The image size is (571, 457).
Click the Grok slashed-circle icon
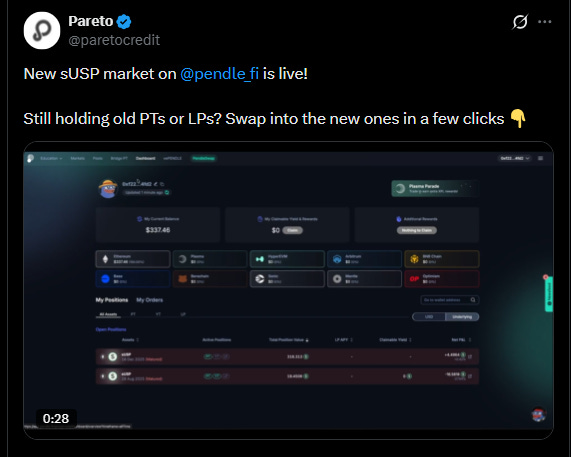520,22
